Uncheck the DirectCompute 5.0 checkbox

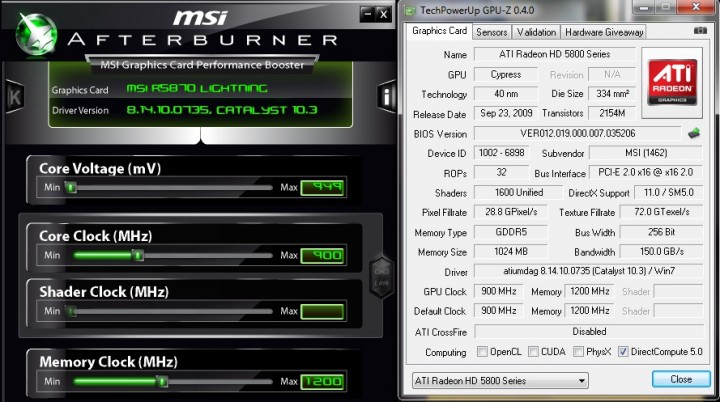623,352
